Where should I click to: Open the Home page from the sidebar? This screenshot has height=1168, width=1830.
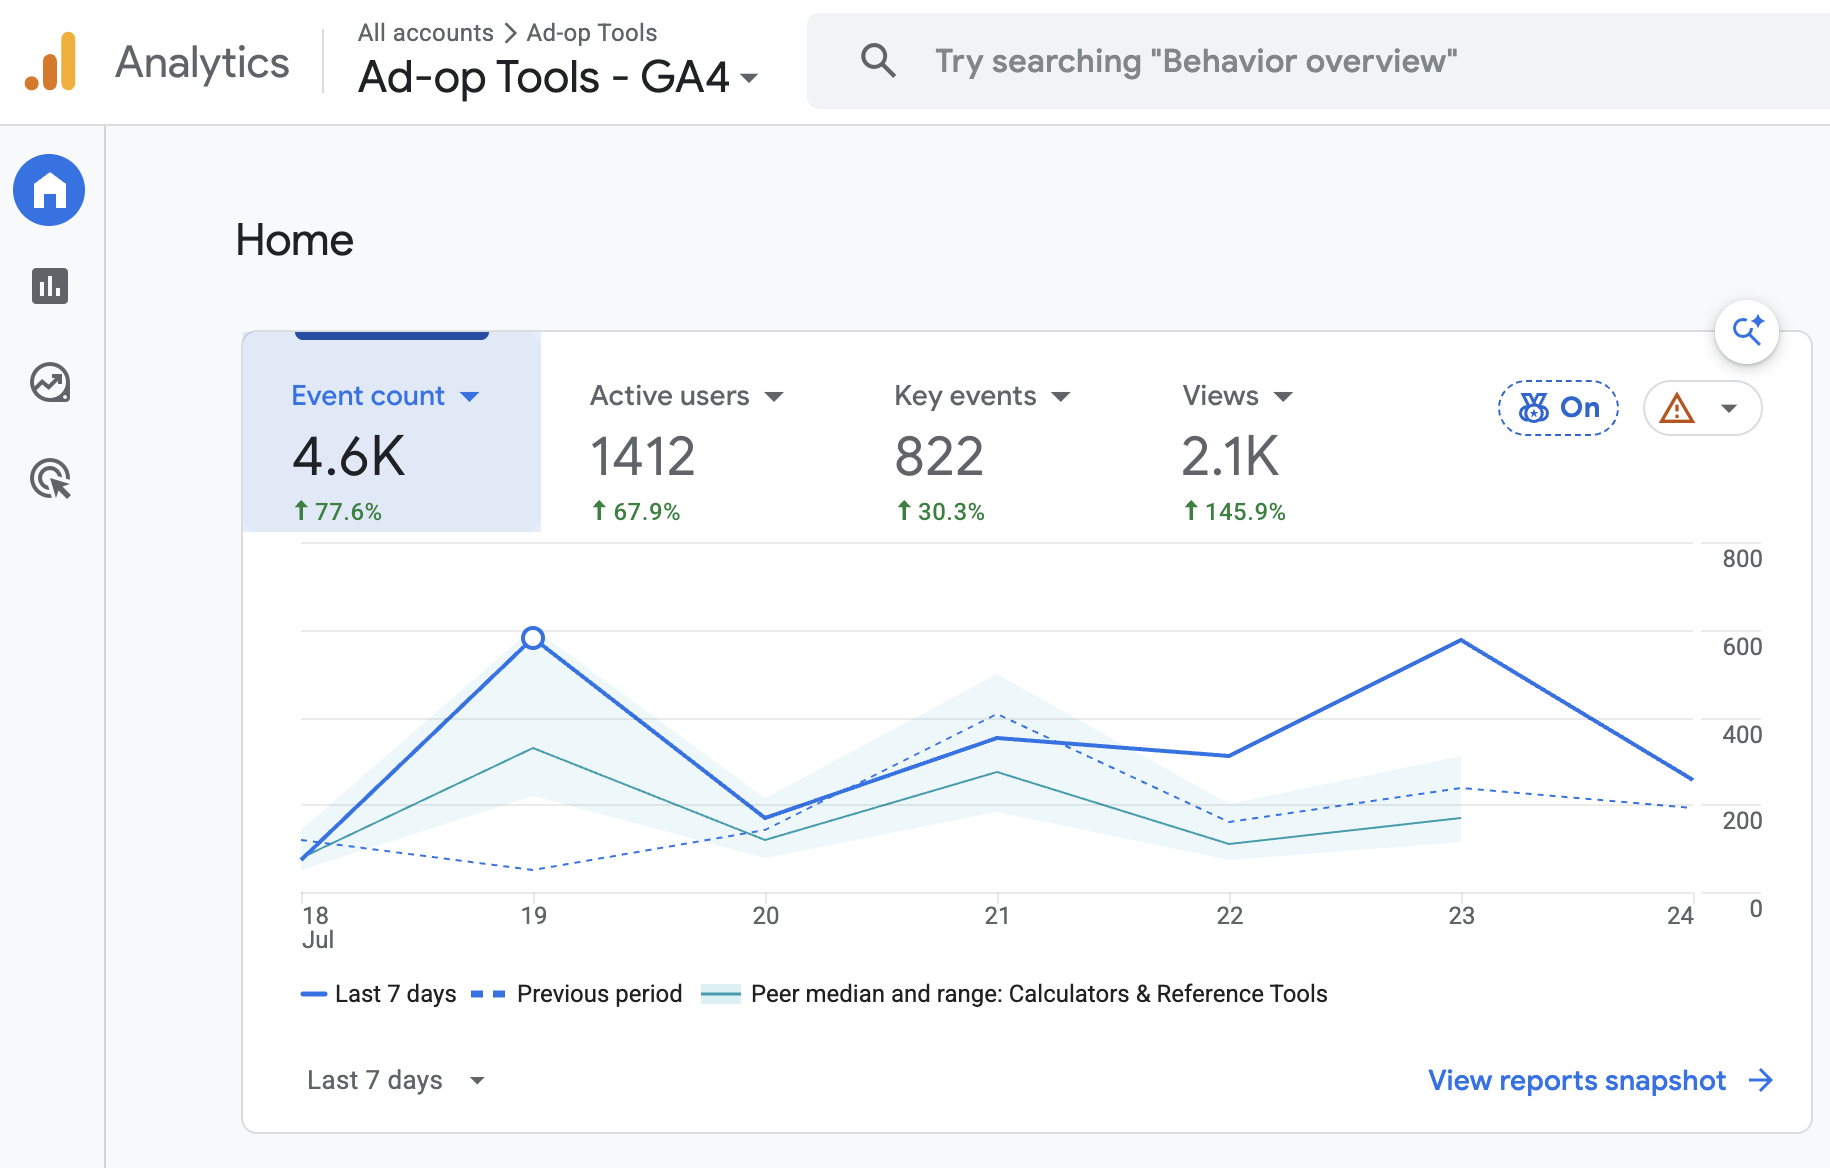(x=49, y=190)
